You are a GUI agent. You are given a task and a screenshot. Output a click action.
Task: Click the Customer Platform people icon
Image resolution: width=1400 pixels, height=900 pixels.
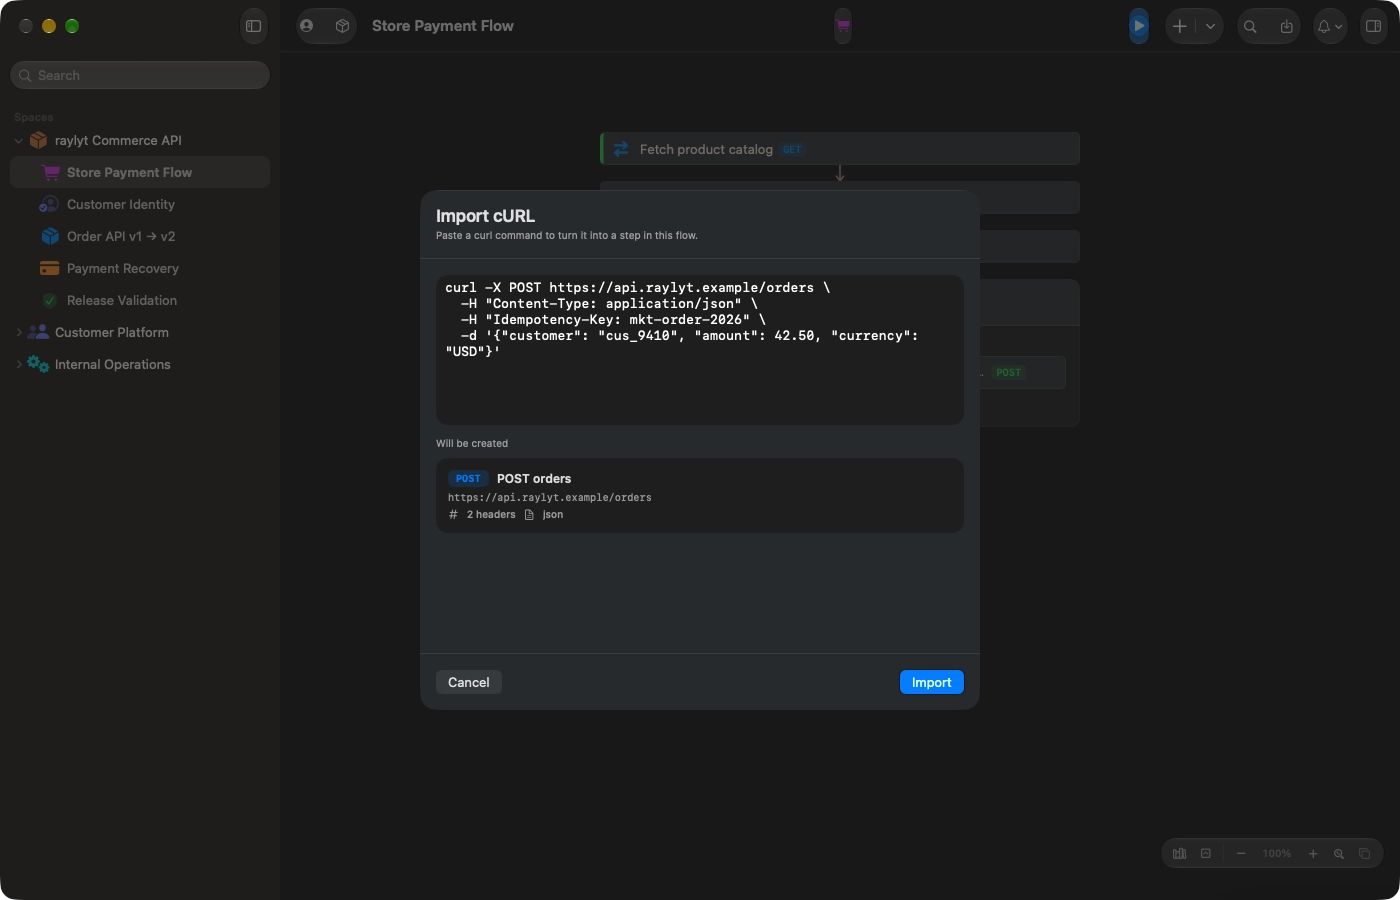click(x=38, y=332)
